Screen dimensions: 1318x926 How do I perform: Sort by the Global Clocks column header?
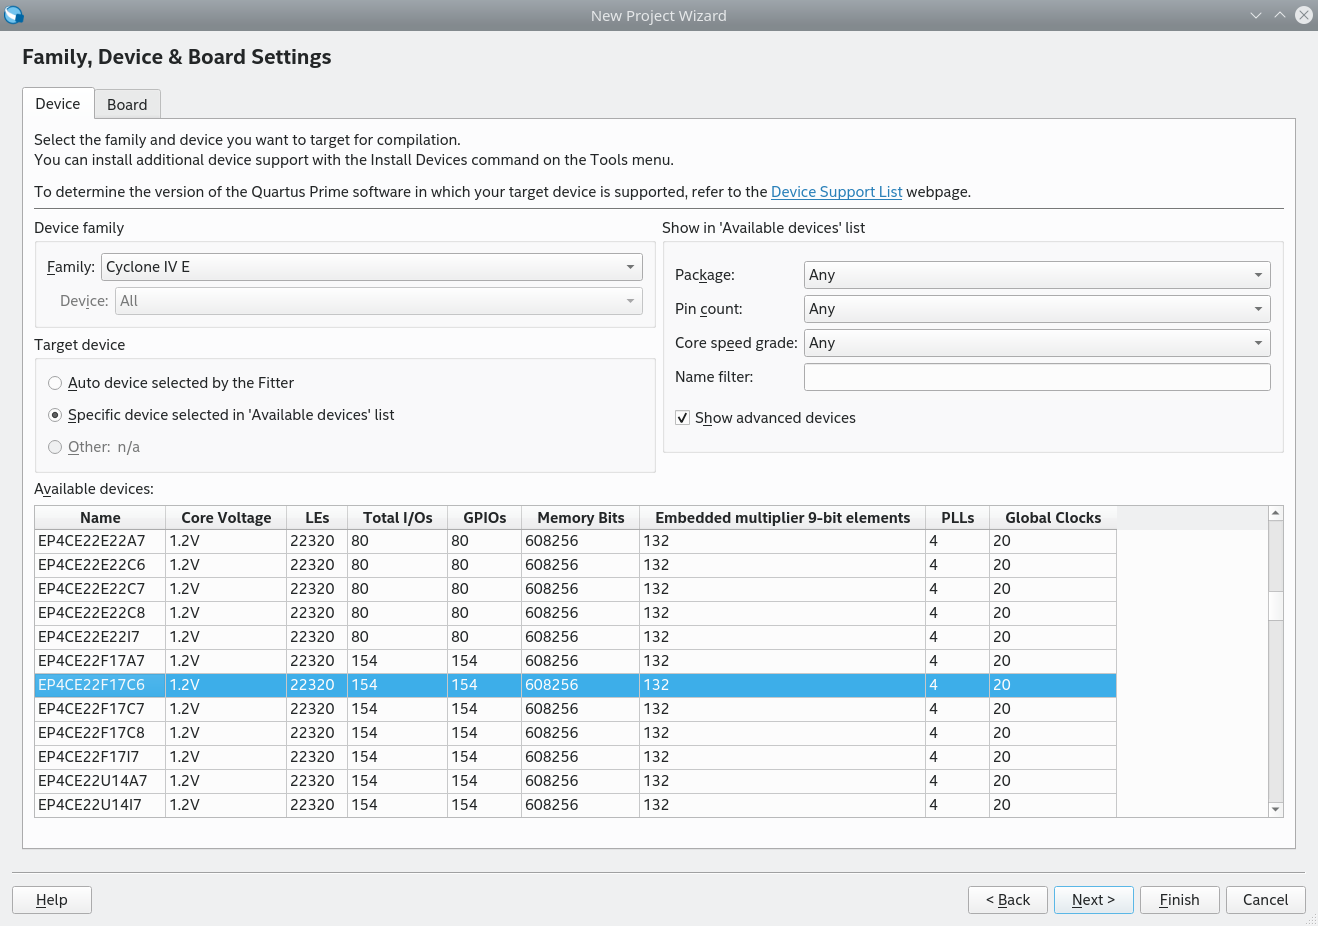click(x=1053, y=518)
